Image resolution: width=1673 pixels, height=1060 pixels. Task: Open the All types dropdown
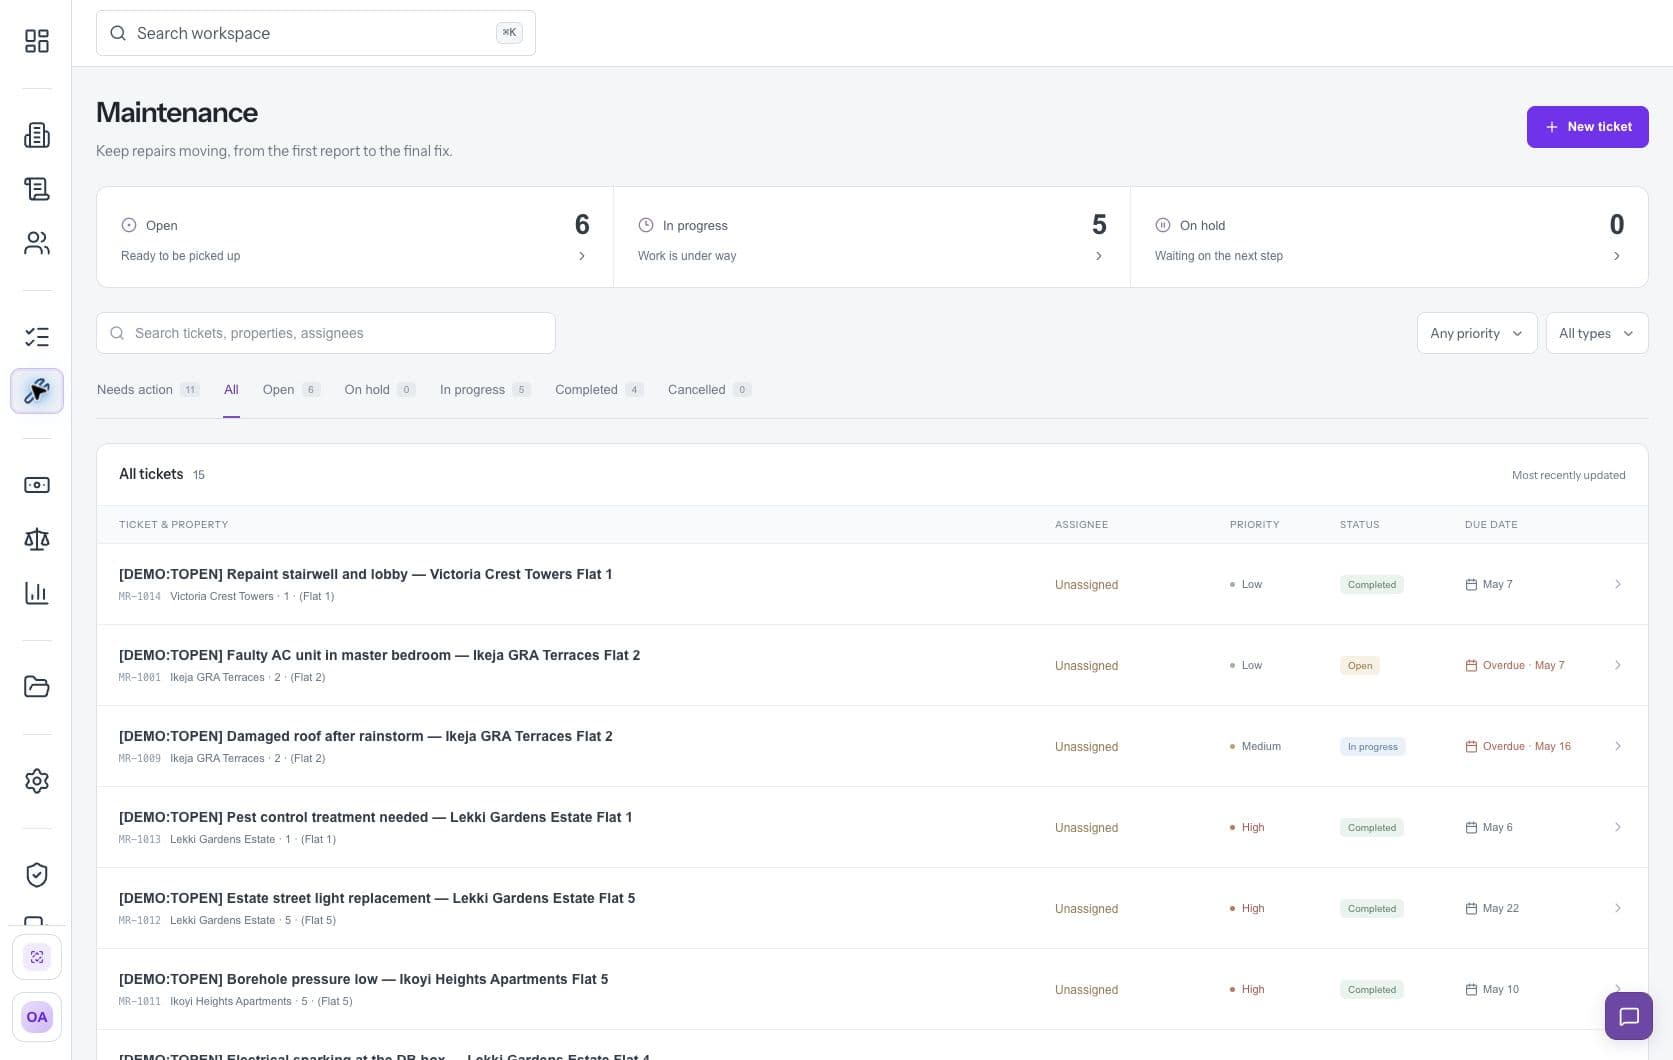point(1597,333)
